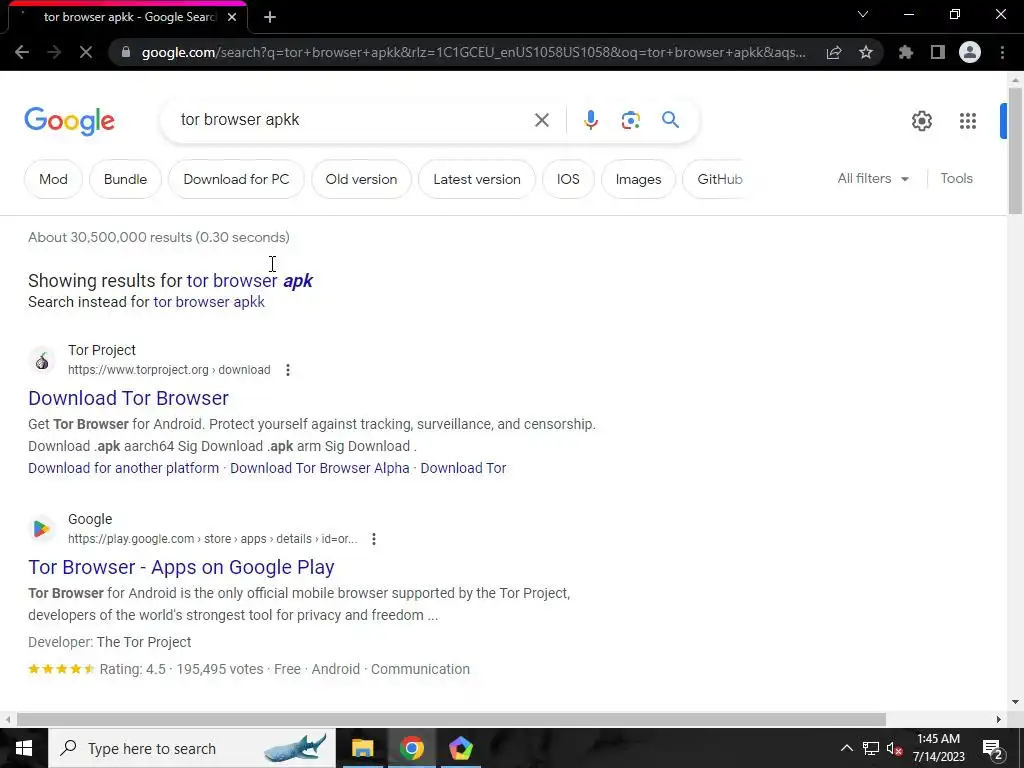This screenshot has width=1024, height=768.
Task: Search instead for tor browser apkk
Action: 209,302
